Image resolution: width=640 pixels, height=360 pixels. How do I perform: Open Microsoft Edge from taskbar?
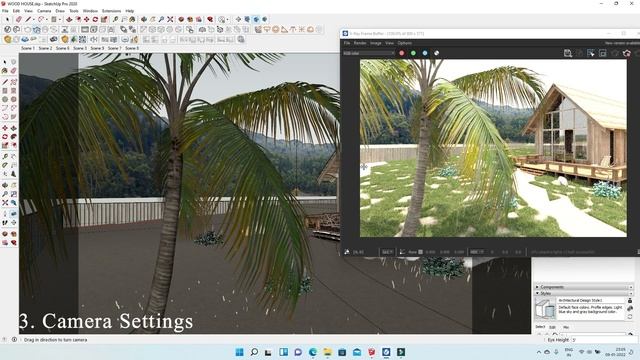point(313,352)
